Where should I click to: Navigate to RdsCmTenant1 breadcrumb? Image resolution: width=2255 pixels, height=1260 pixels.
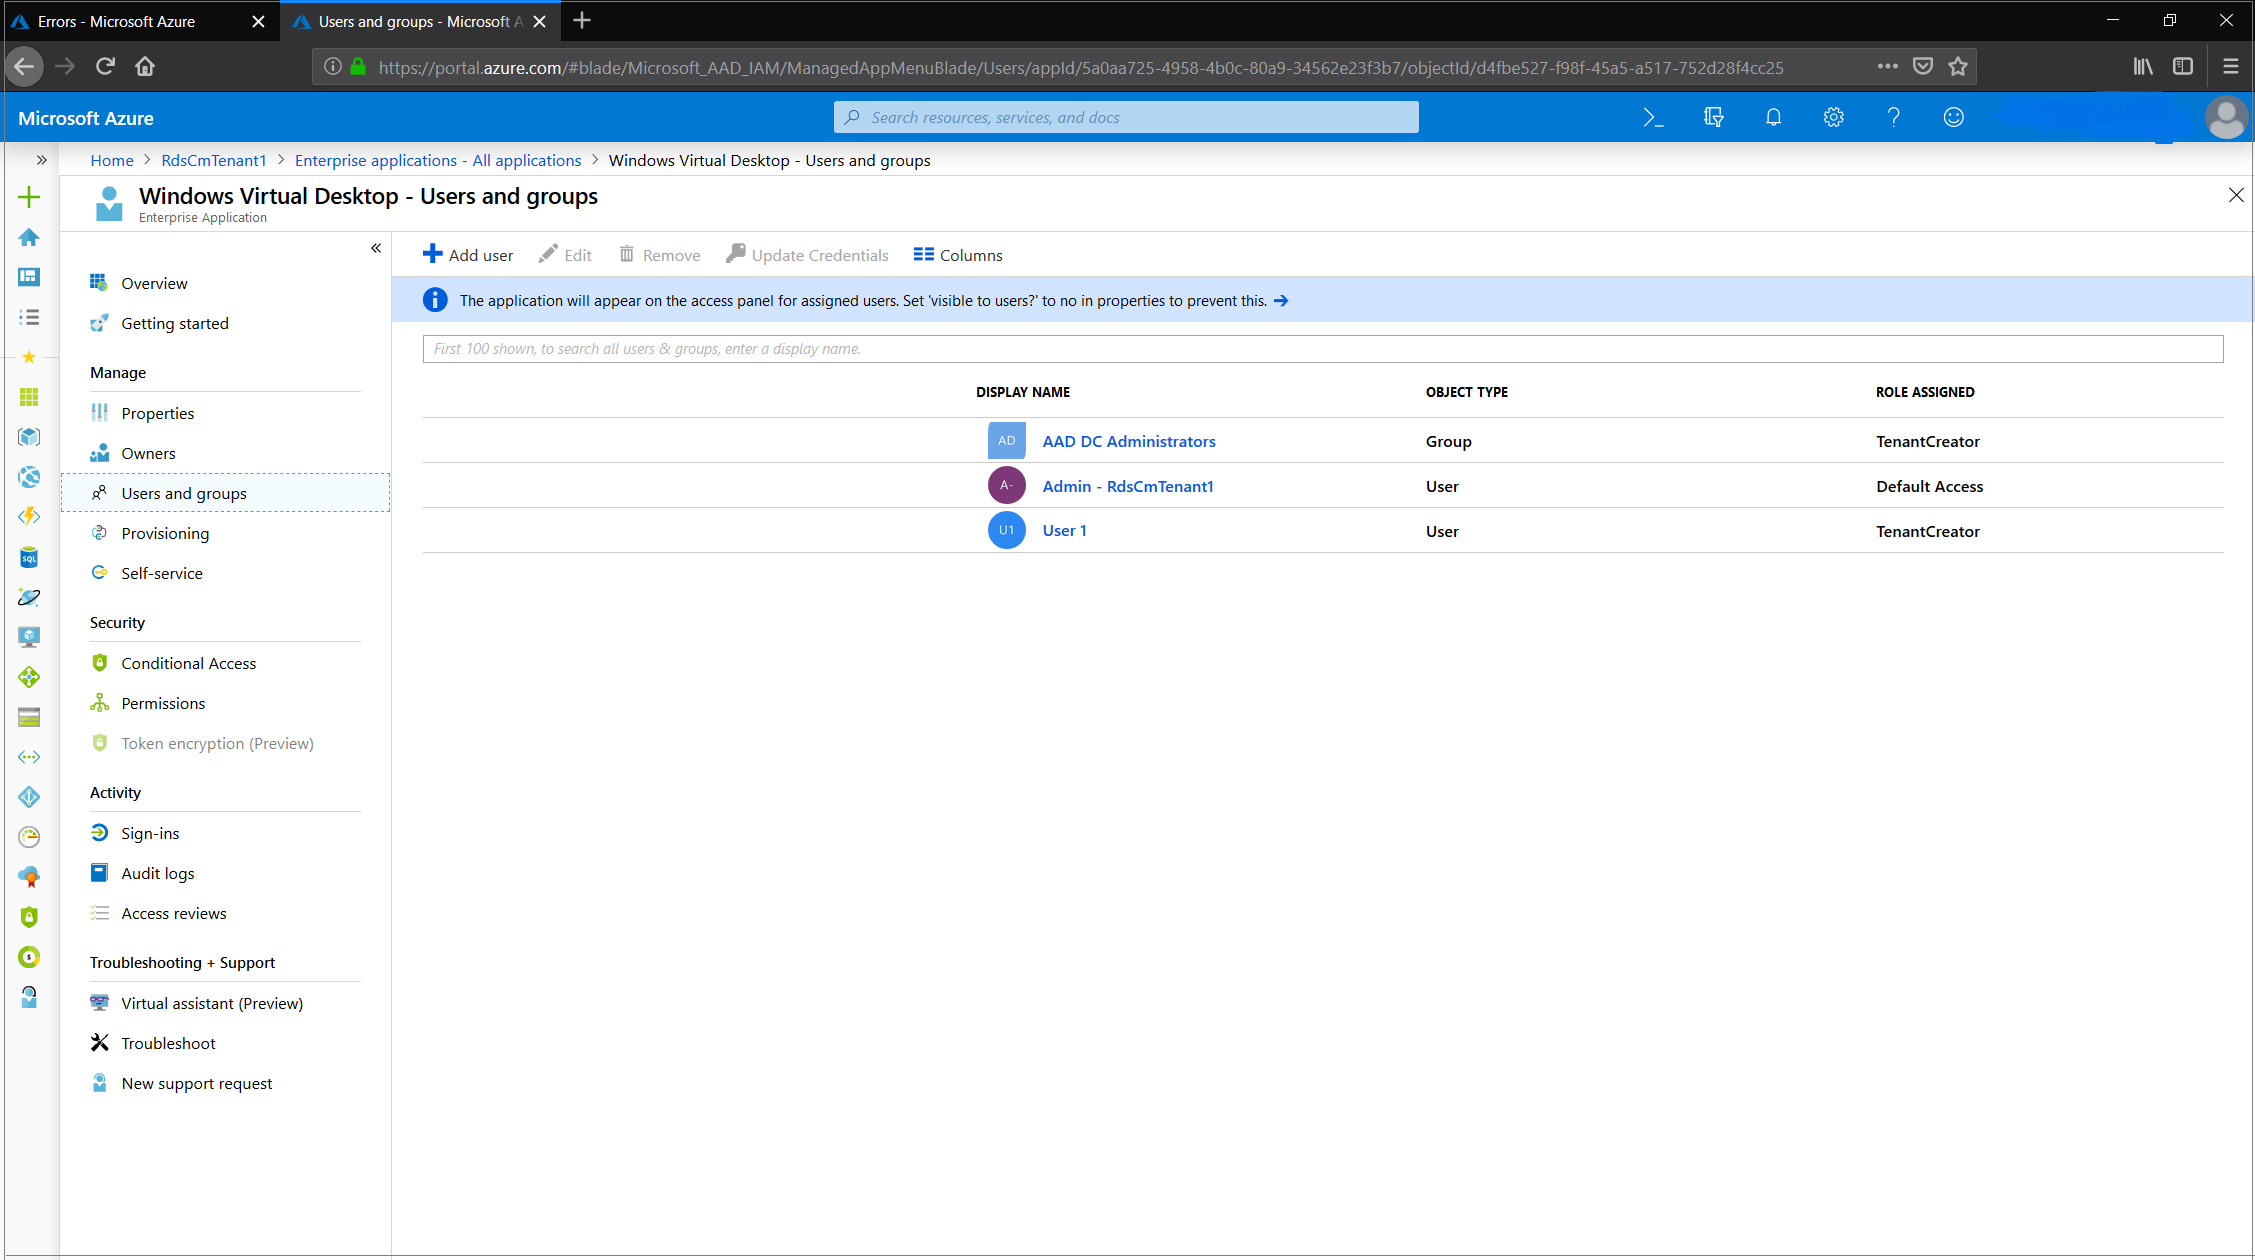[214, 160]
